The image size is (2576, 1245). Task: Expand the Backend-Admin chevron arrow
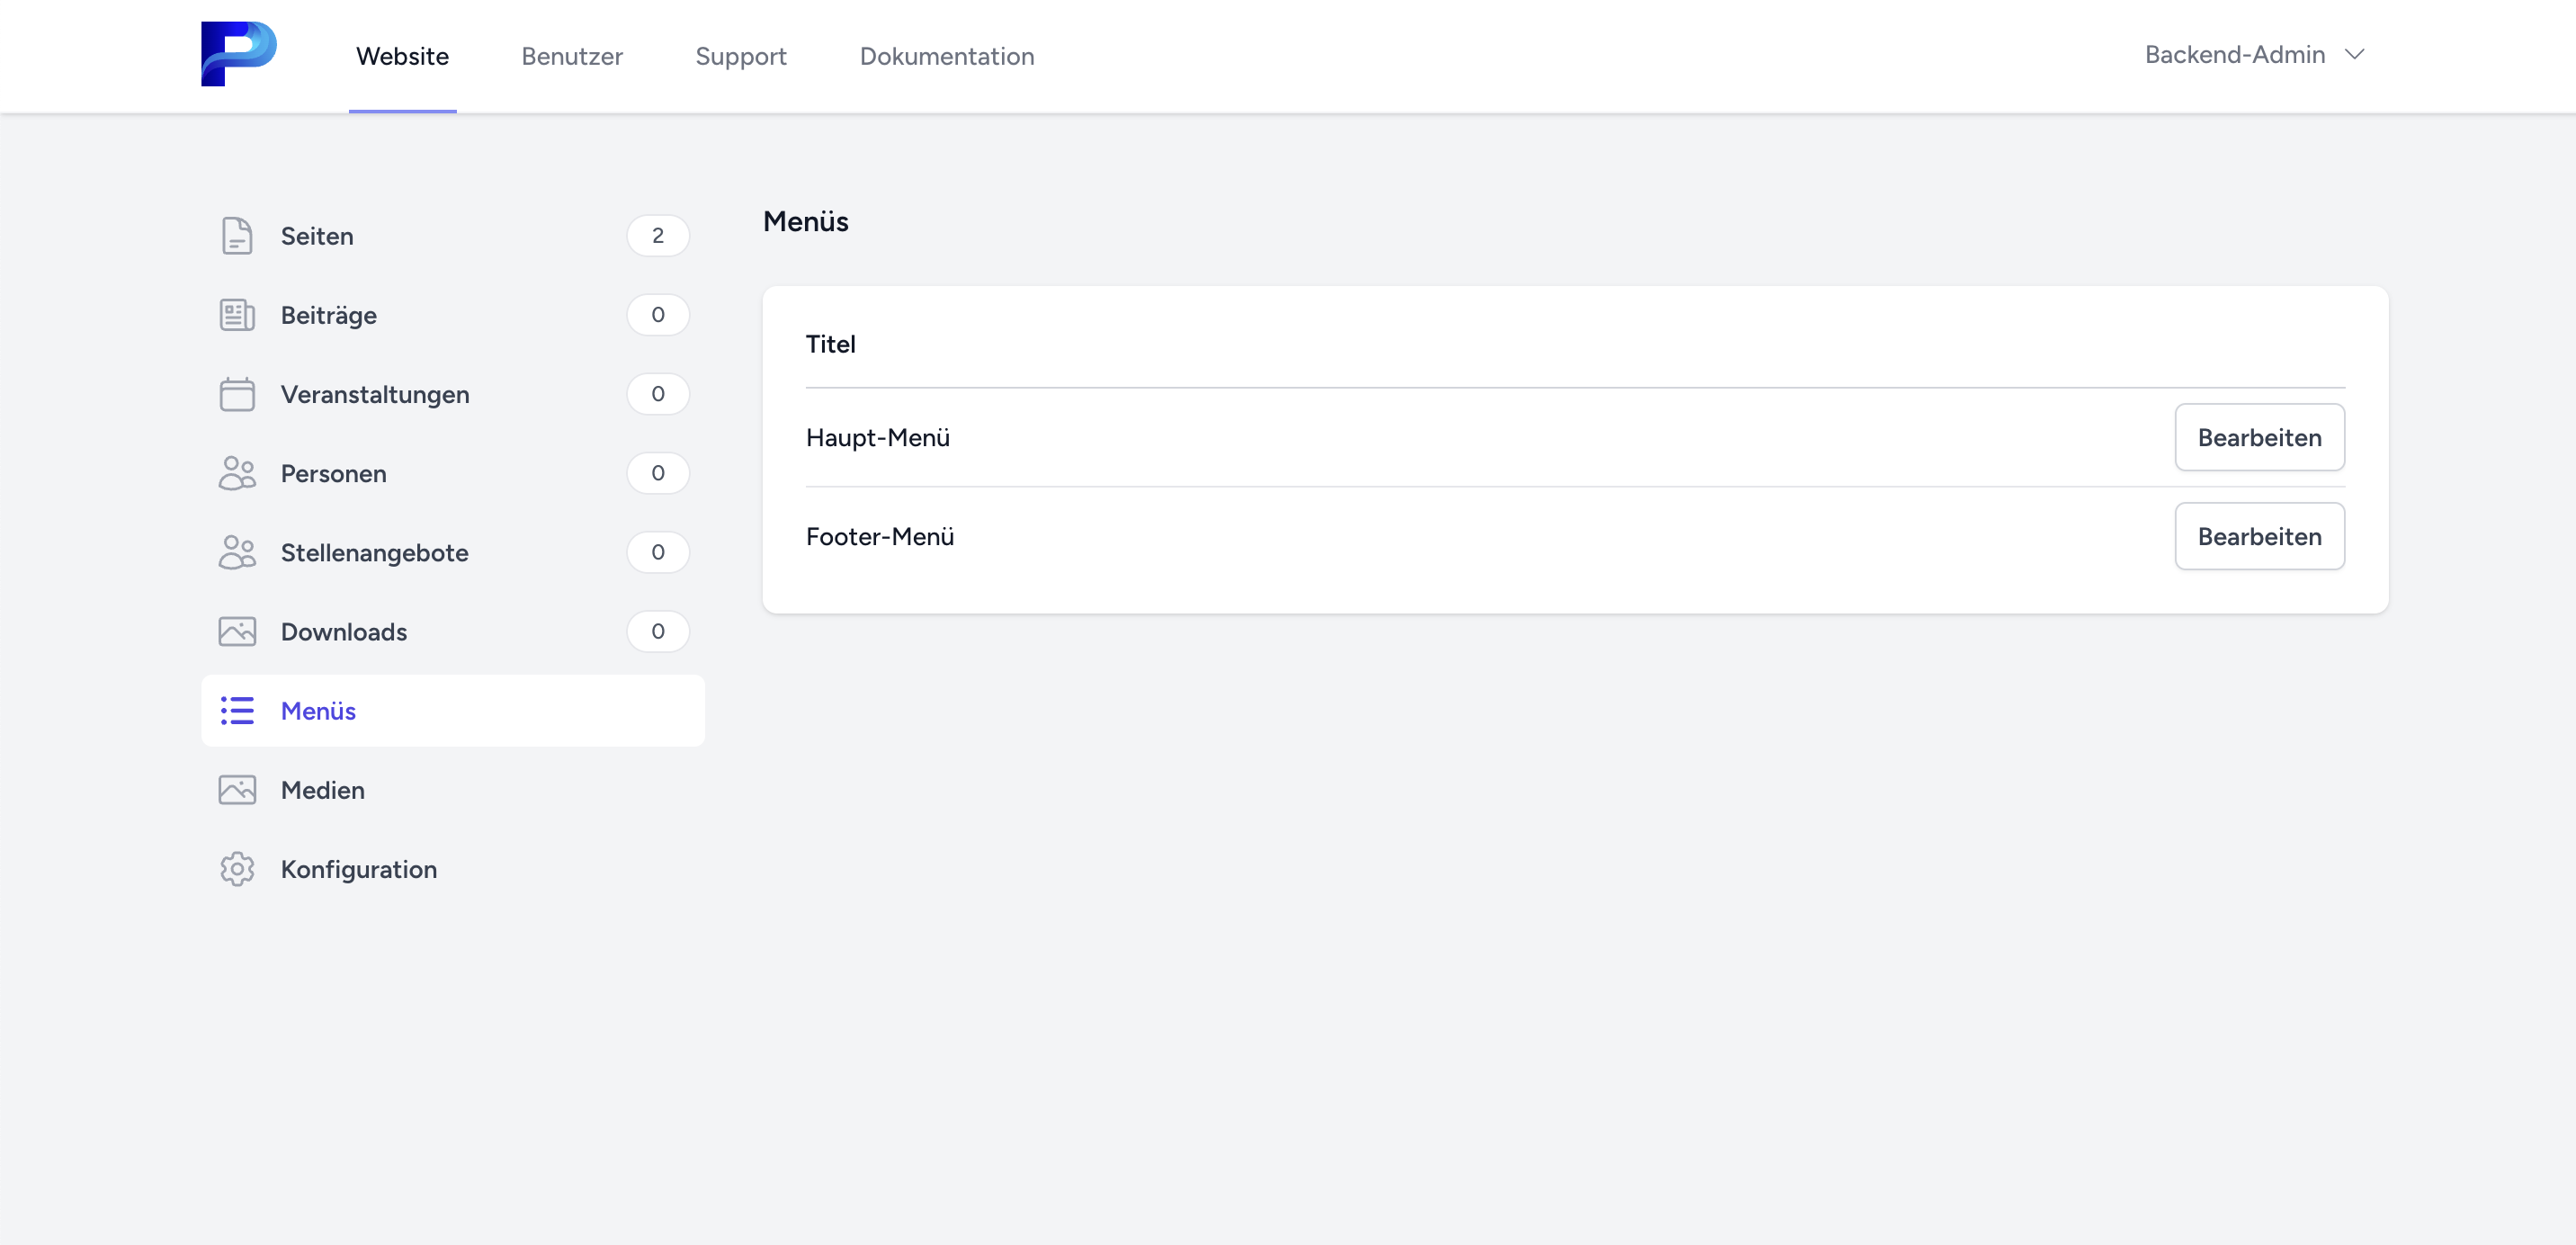2355,55
